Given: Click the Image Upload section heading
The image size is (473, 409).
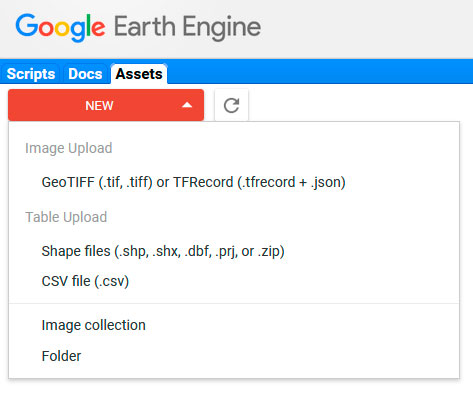Looking at the screenshot, I should tap(69, 148).
